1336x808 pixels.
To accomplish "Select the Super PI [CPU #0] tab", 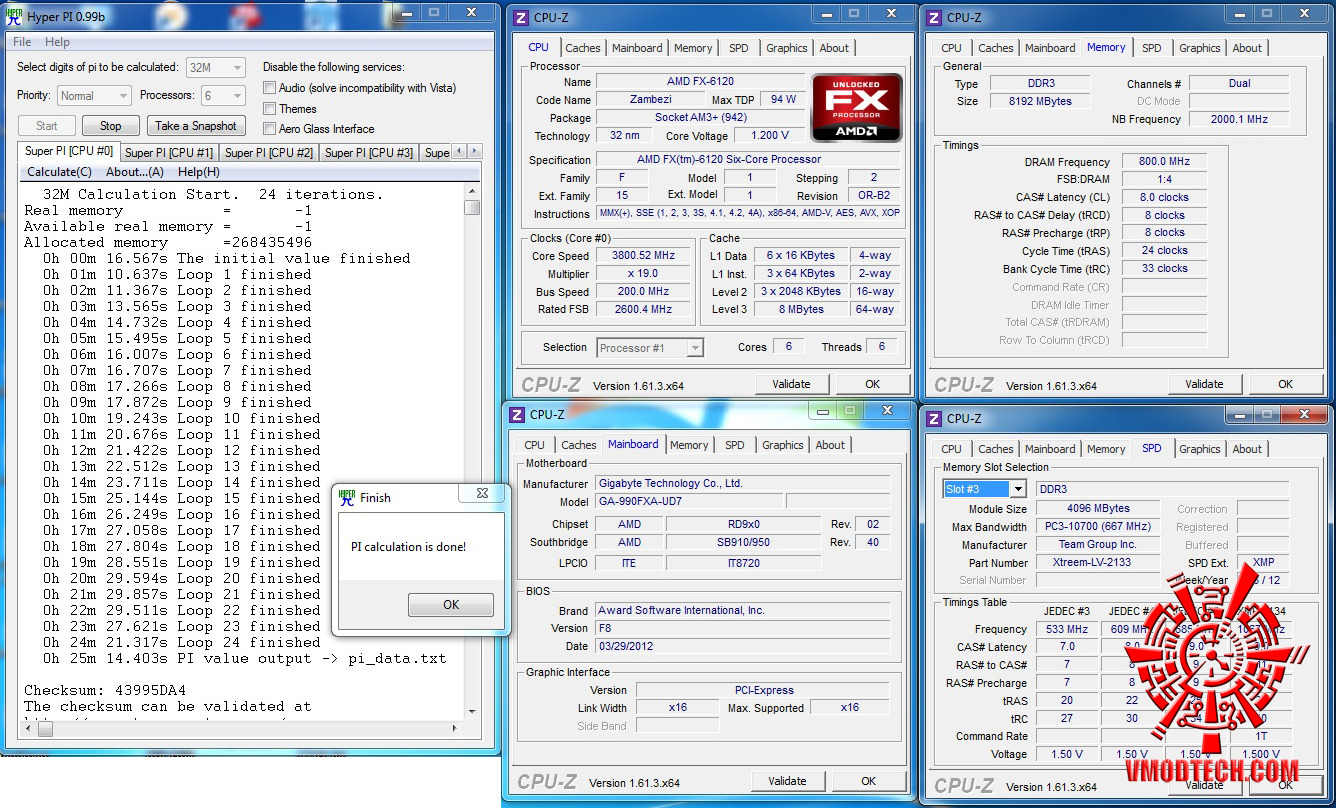I will point(69,151).
